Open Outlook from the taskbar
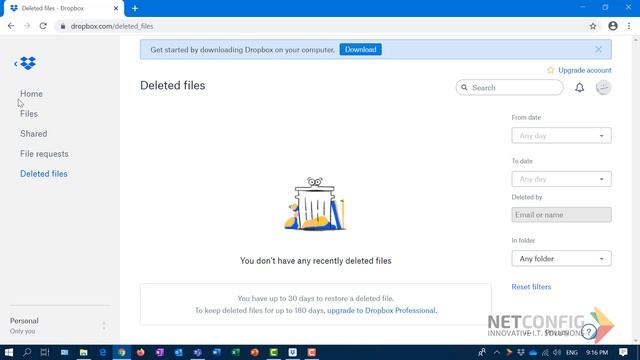 point(178,352)
